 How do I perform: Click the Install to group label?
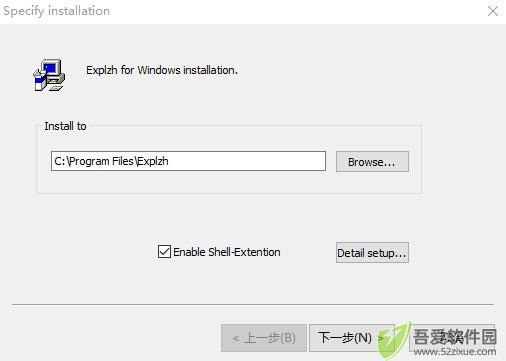[x=65, y=126]
